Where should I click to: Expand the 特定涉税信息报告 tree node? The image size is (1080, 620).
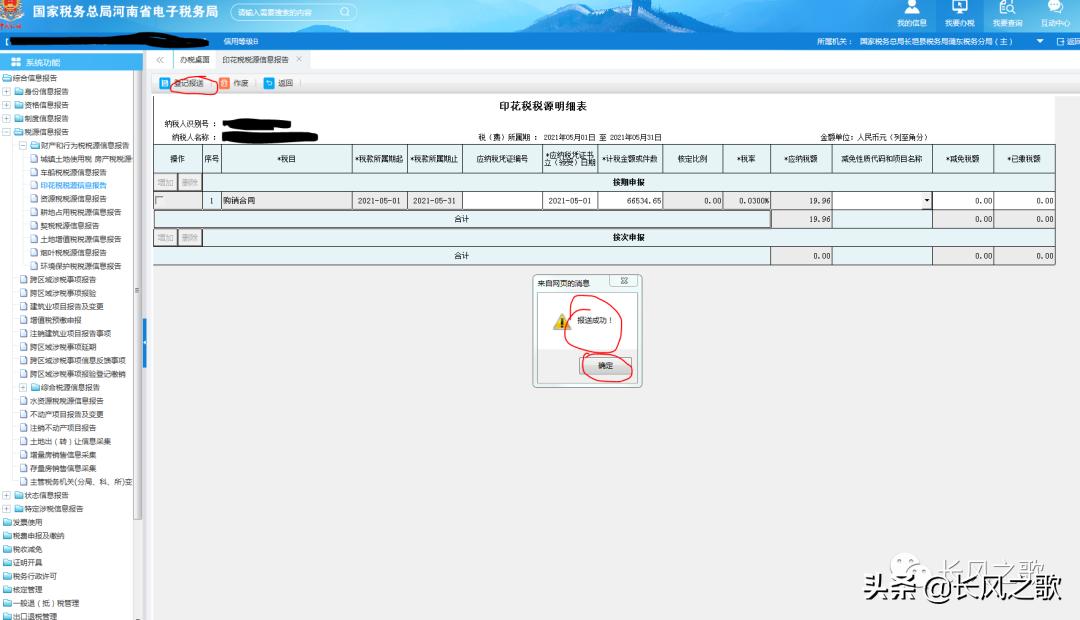6,508
